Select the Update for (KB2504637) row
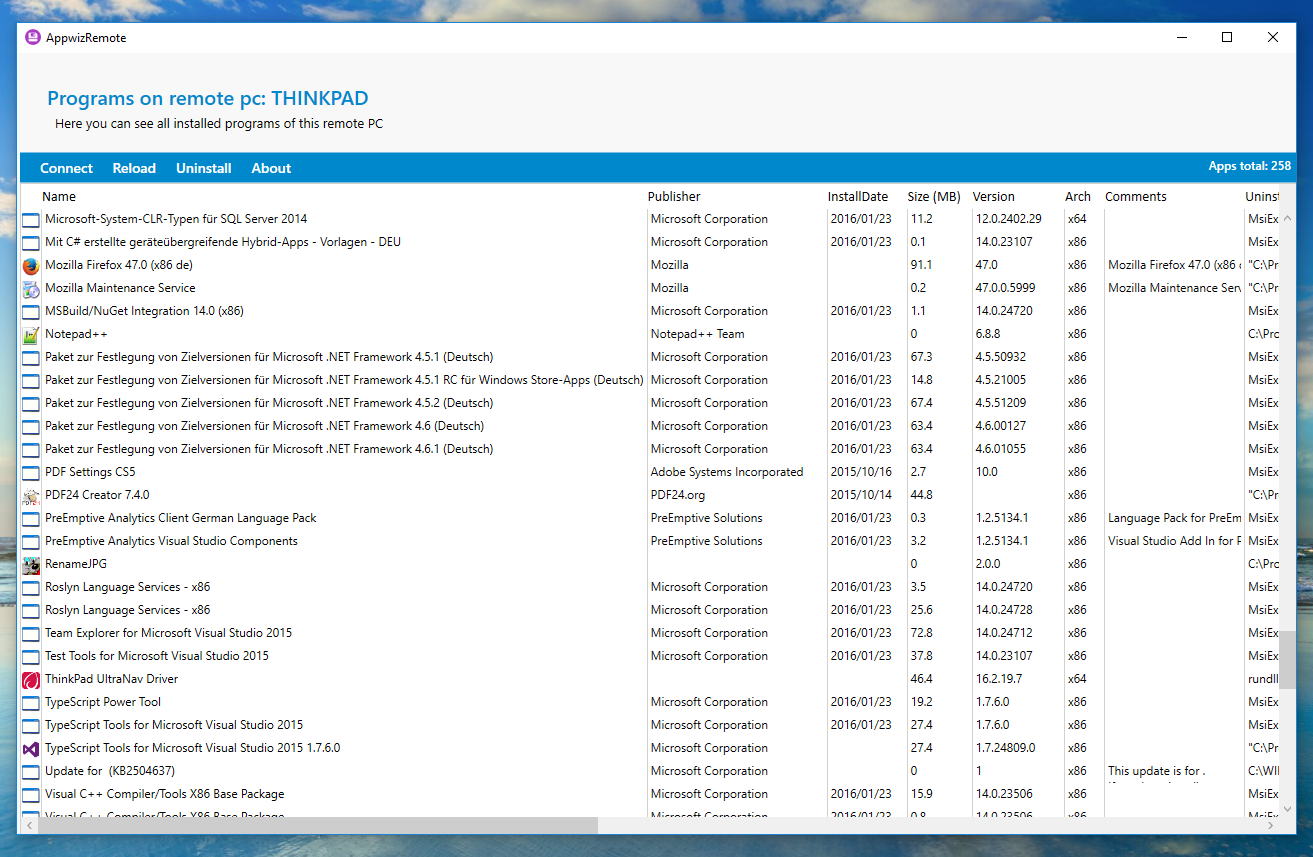The image size is (1313, 857). point(110,771)
